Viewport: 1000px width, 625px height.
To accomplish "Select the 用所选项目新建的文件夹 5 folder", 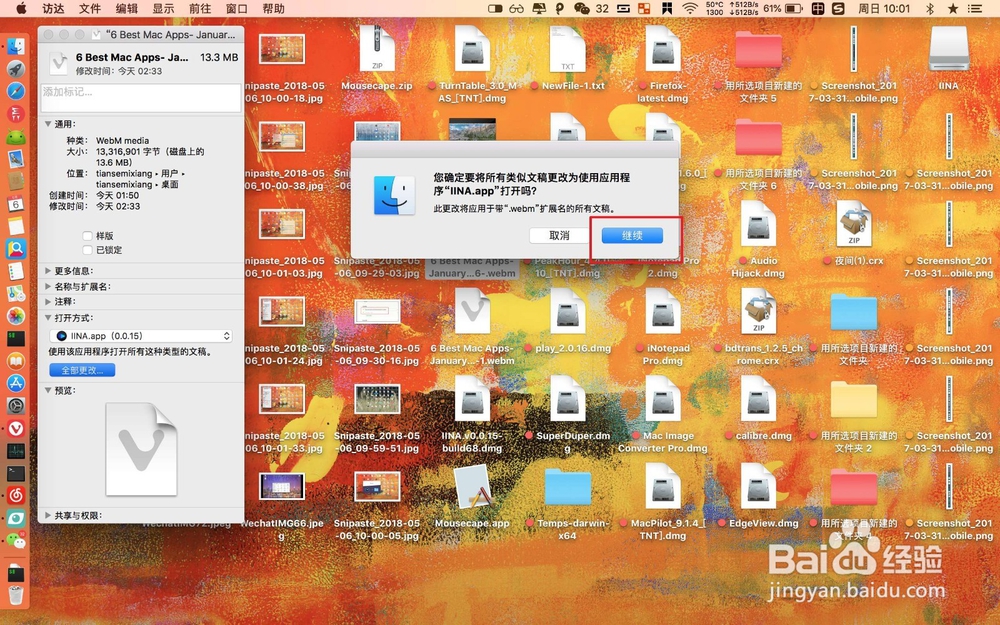I will coord(758,49).
